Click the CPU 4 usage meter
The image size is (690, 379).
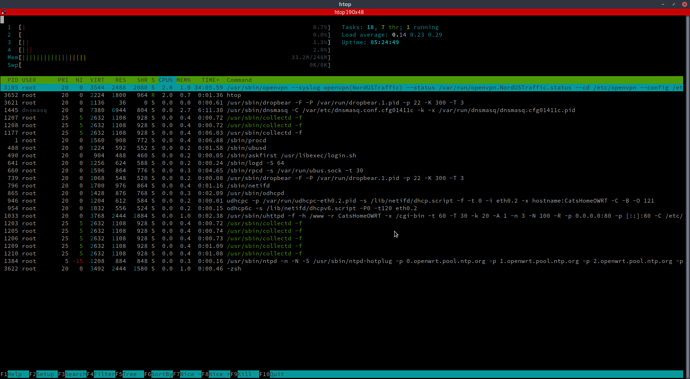click(x=169, y=50)
